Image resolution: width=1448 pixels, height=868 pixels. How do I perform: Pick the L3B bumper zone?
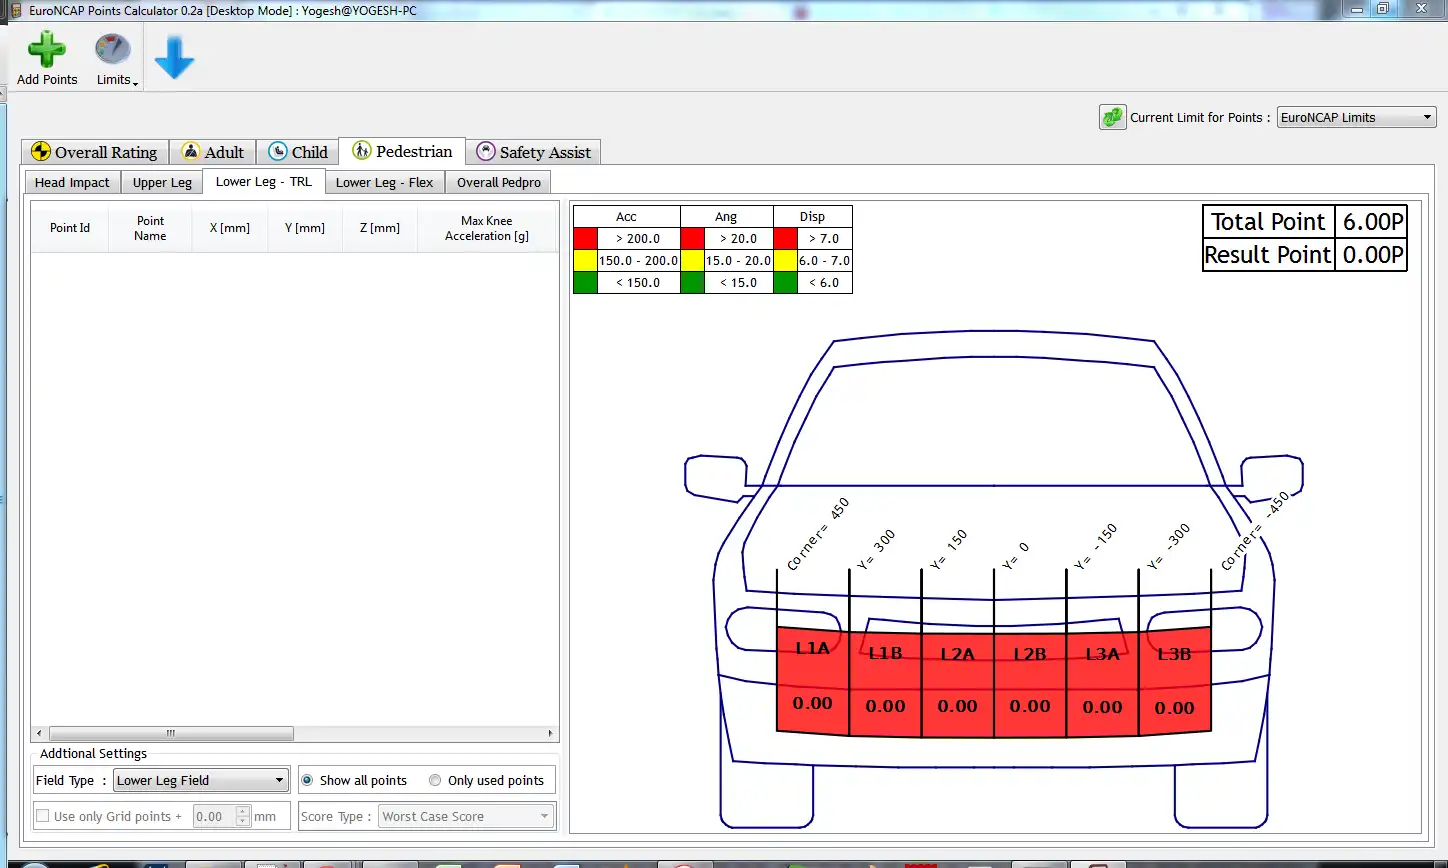coord(1175,680)
